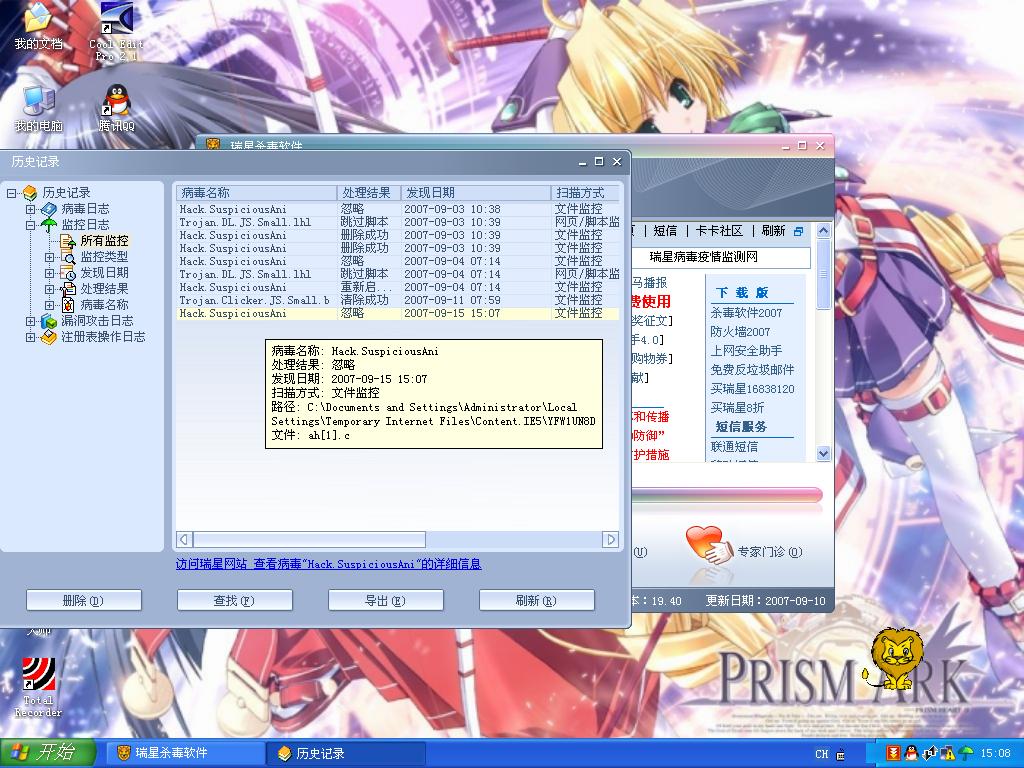Collapse the 历史记录 root node
The height and width of the screenshot is (768, 1024).
point(12,193)
